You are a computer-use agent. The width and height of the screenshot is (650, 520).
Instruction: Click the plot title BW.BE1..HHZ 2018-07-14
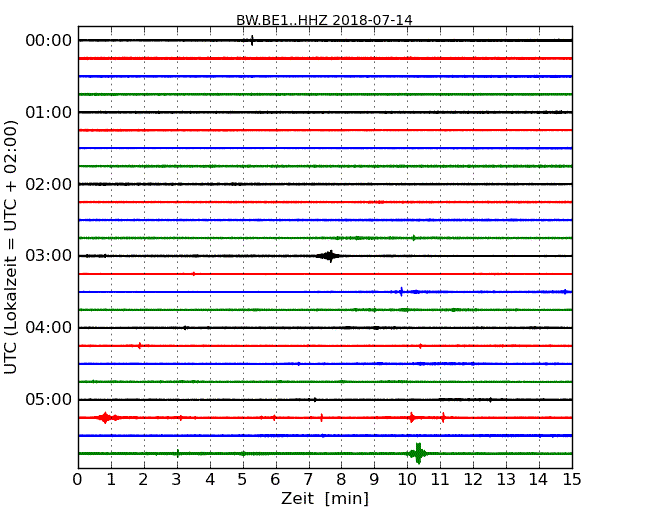click(324, 20)
